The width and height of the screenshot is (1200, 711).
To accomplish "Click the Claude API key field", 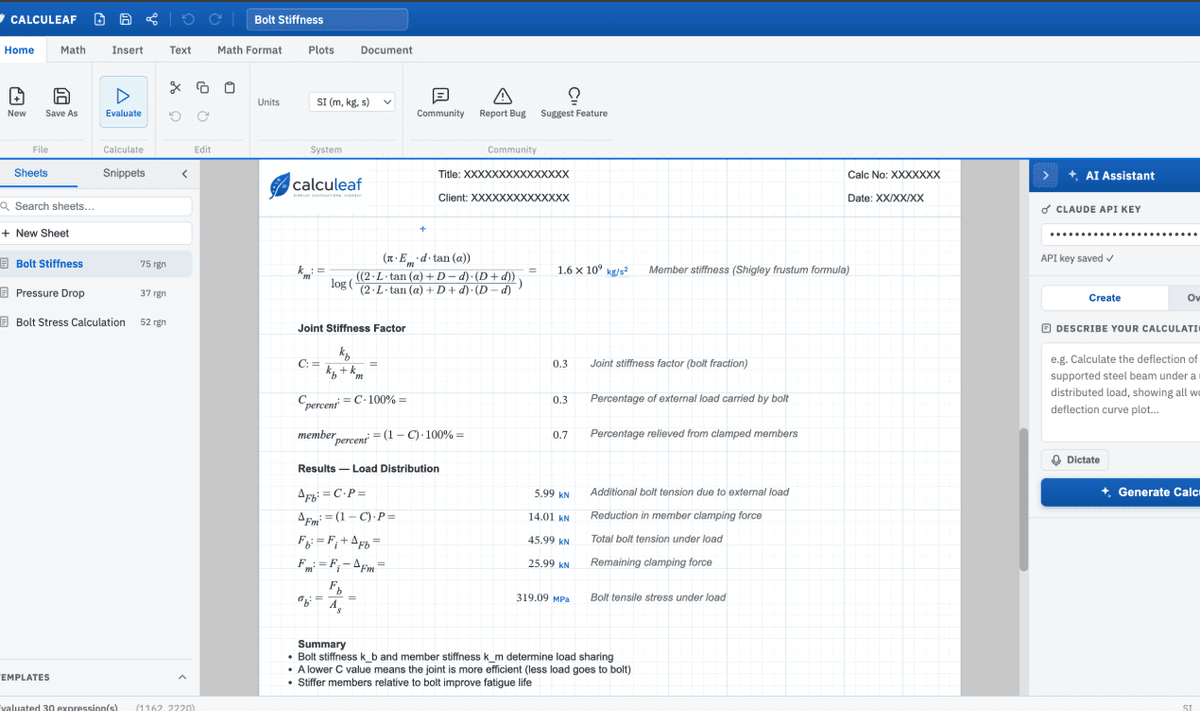I will (1121, 234).
